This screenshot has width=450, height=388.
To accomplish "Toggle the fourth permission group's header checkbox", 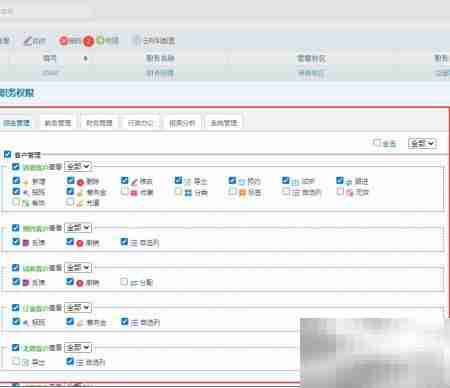I will (x=16, y=307).
